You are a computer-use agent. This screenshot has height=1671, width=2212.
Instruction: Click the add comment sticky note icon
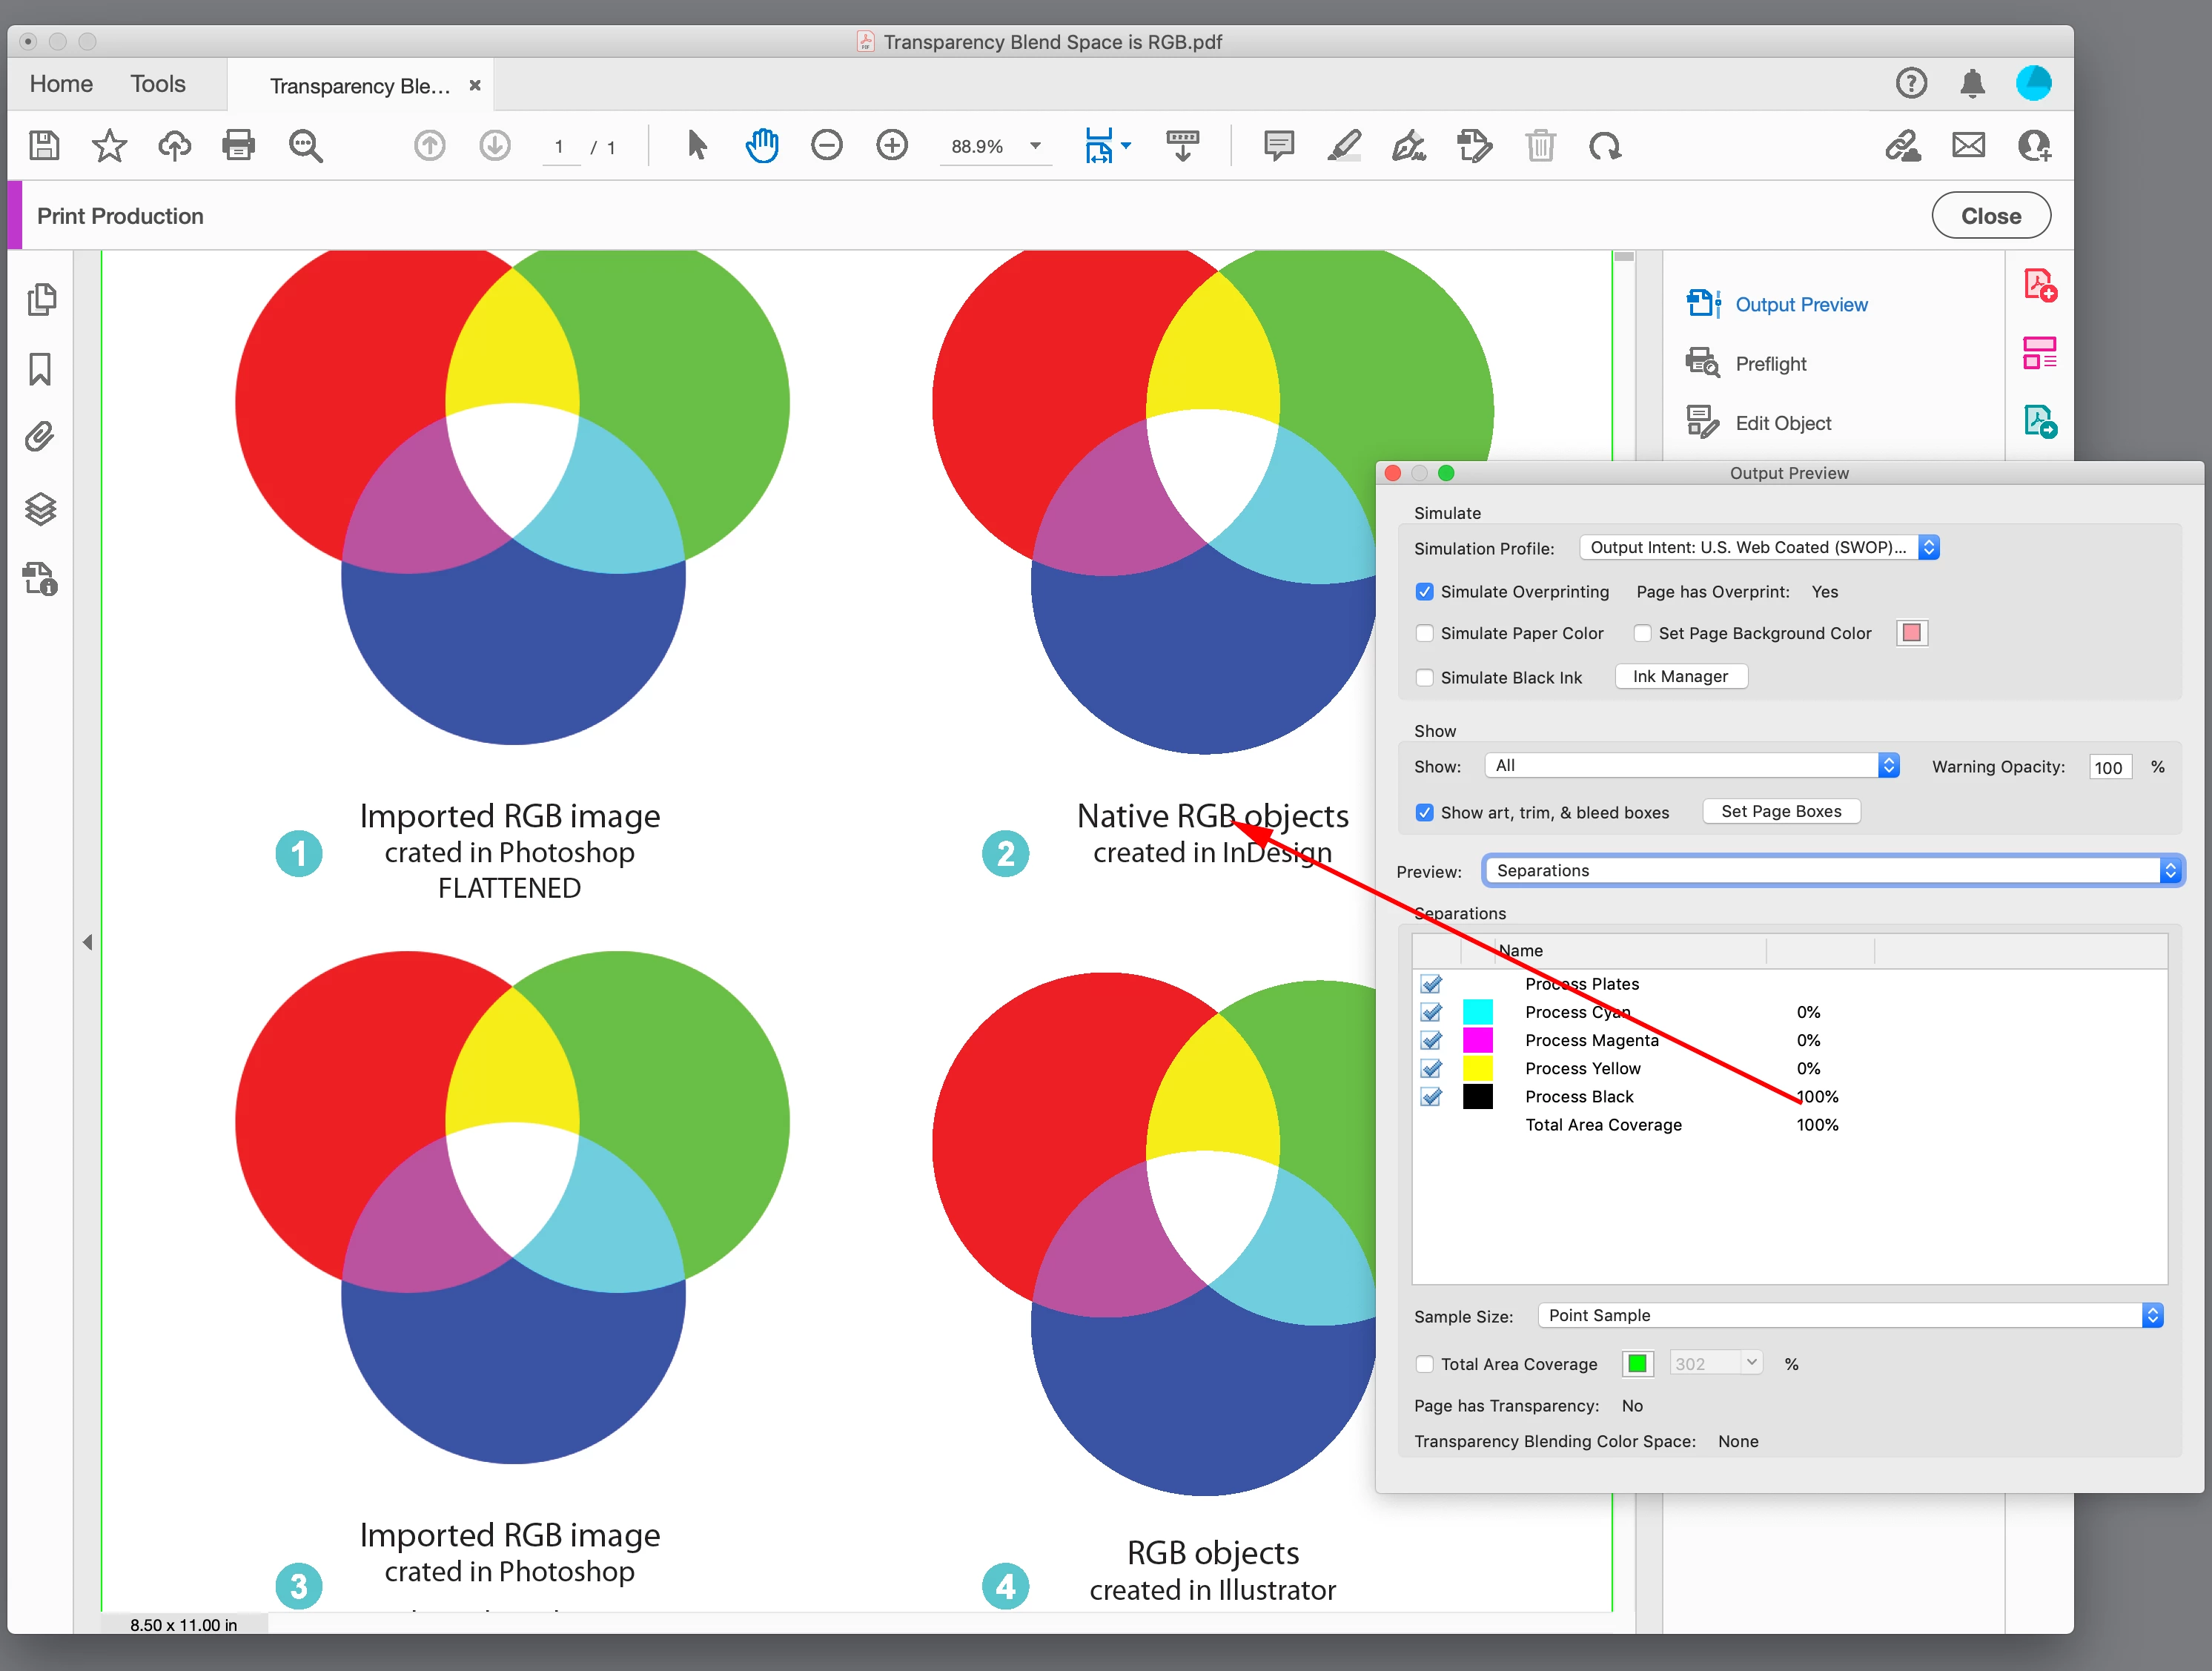click(x=1278, y=146)
